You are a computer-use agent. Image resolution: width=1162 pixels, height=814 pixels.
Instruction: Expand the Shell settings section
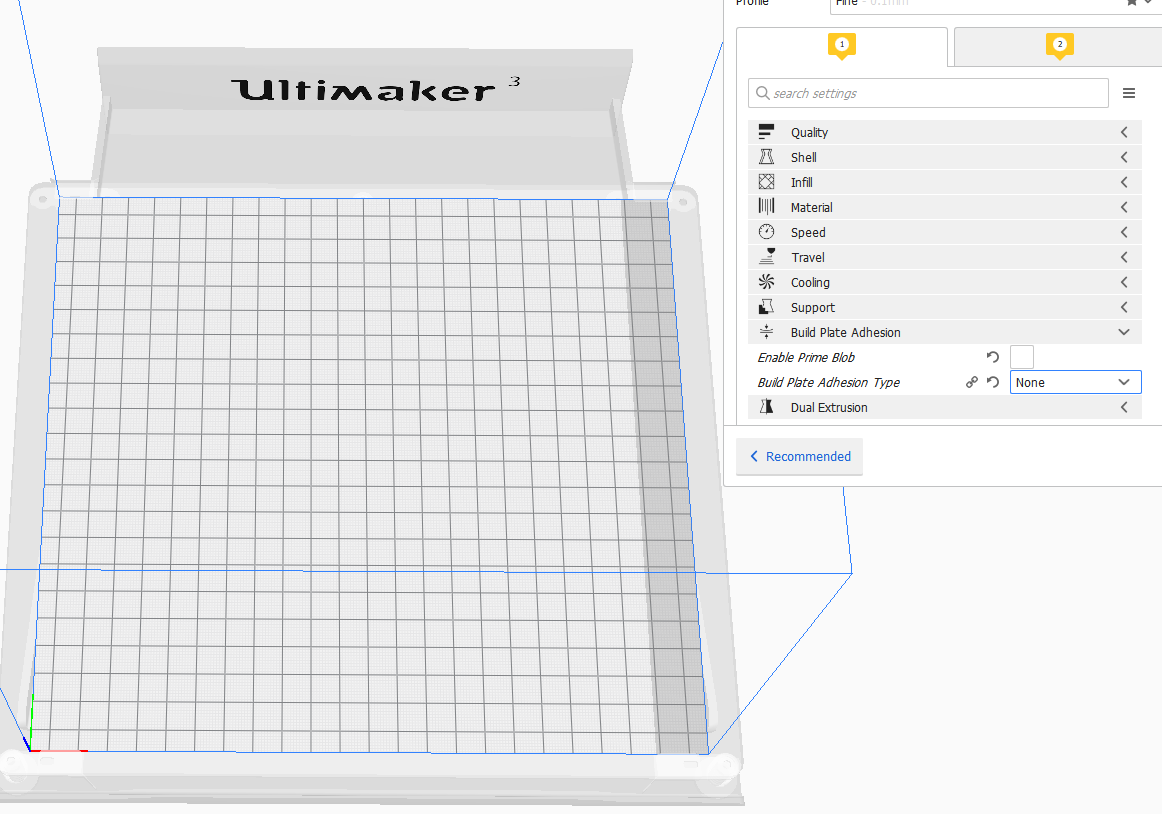click(944, 157)
